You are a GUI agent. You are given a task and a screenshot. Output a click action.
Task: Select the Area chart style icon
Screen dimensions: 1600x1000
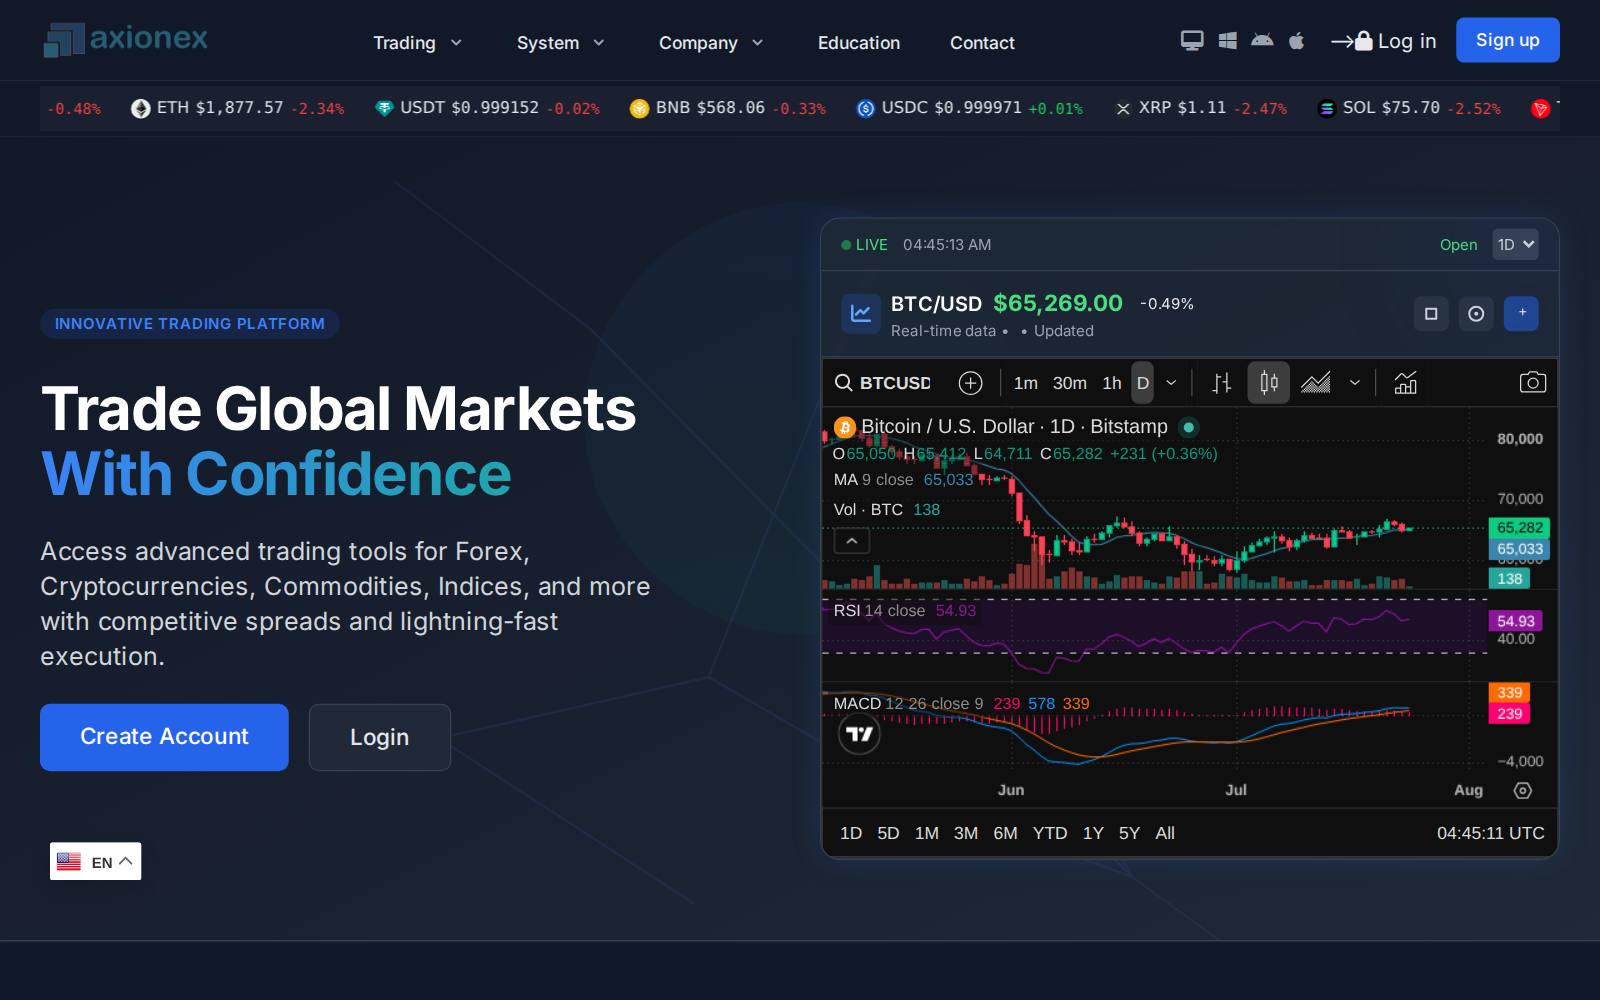tap(1316, 383)
